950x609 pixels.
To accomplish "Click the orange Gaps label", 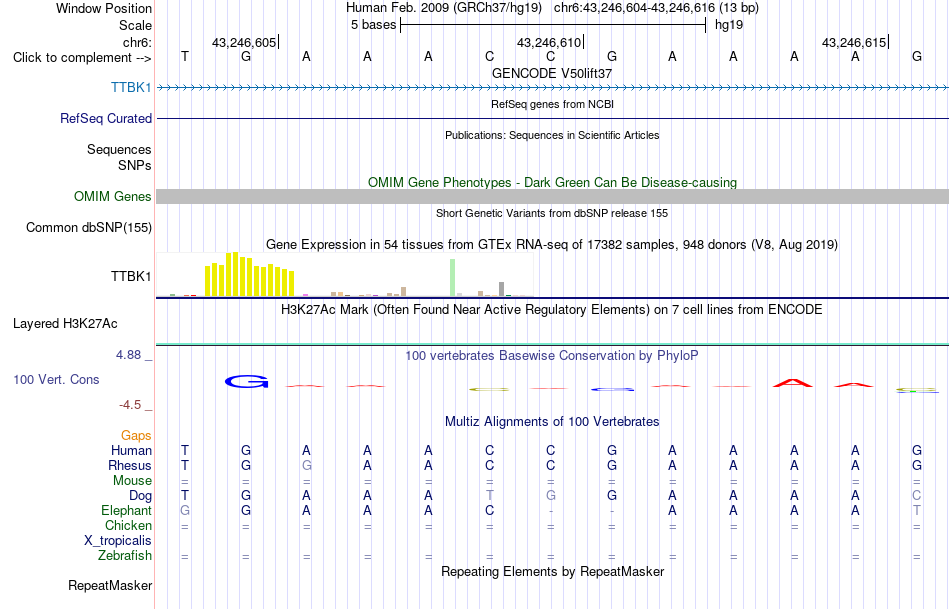I will [136, 435].
